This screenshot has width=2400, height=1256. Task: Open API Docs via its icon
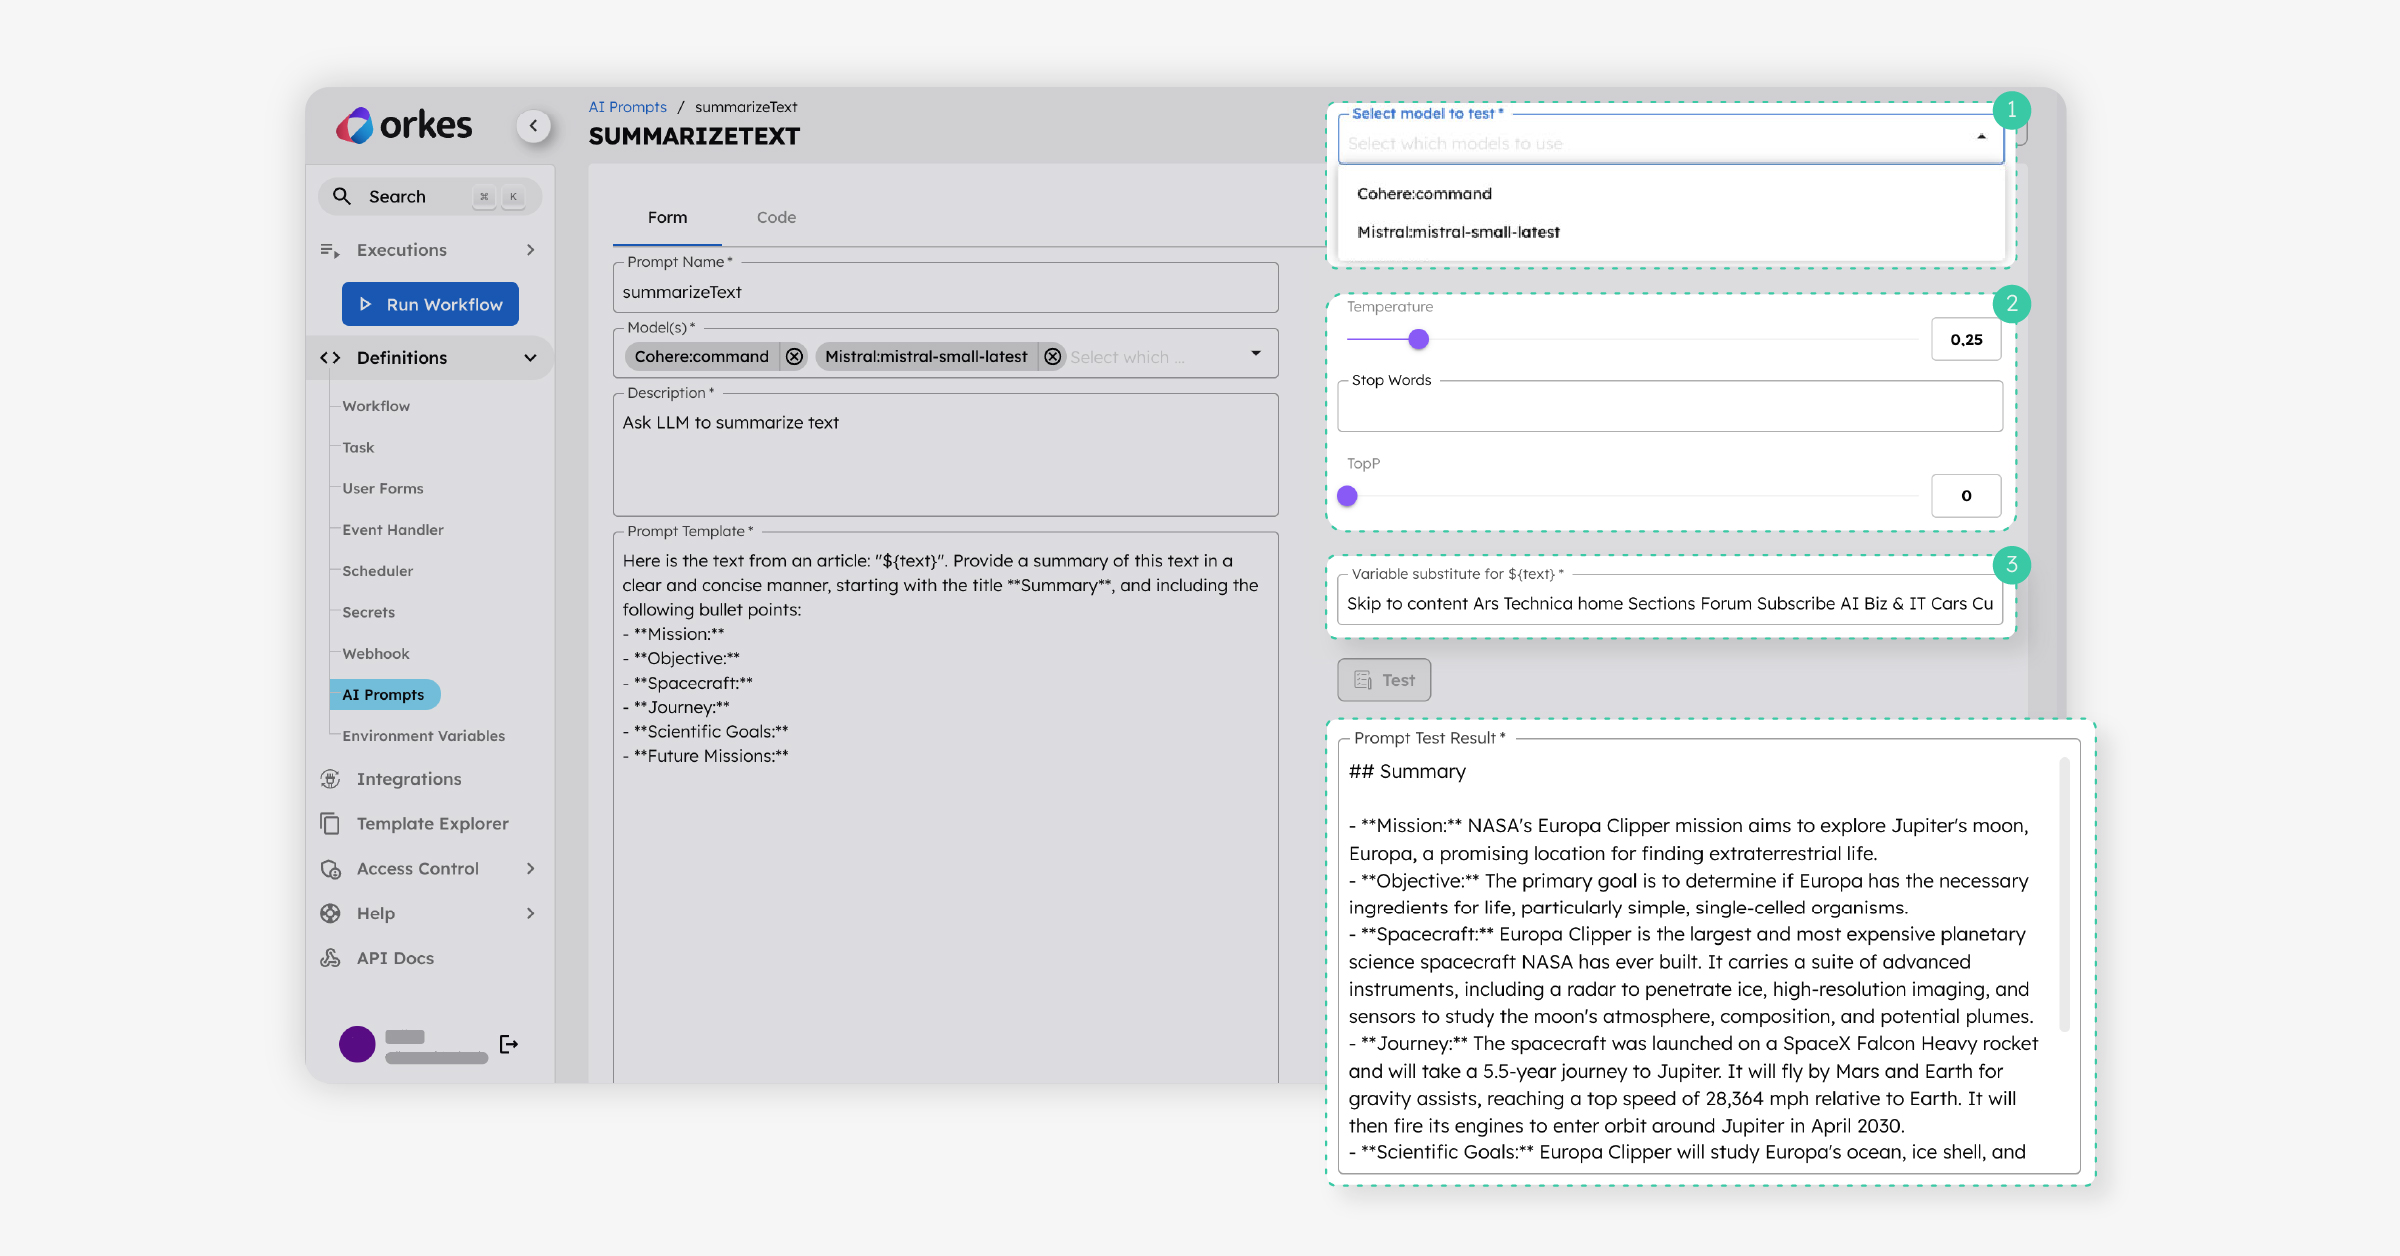point(330,958)
